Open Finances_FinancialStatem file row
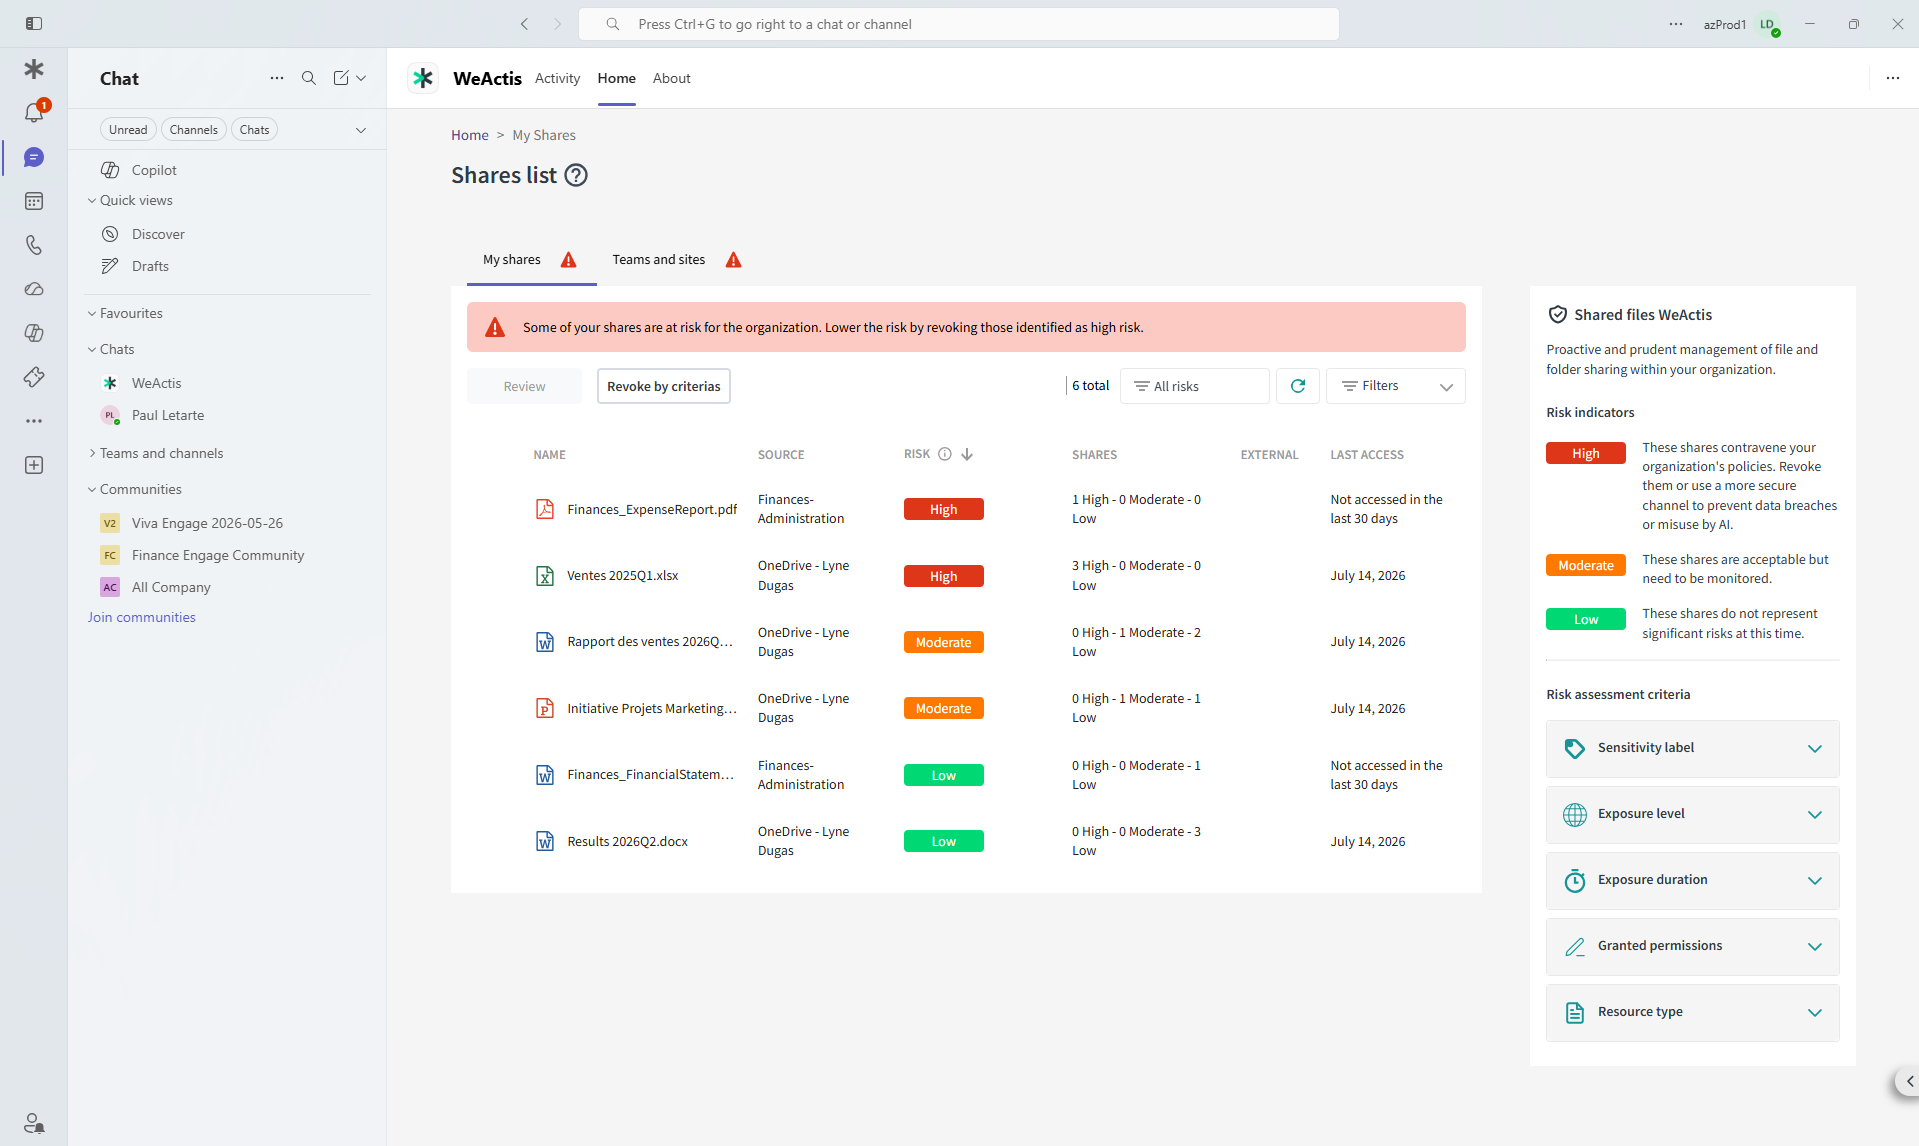1919x1146 pixels. (966, 775)
